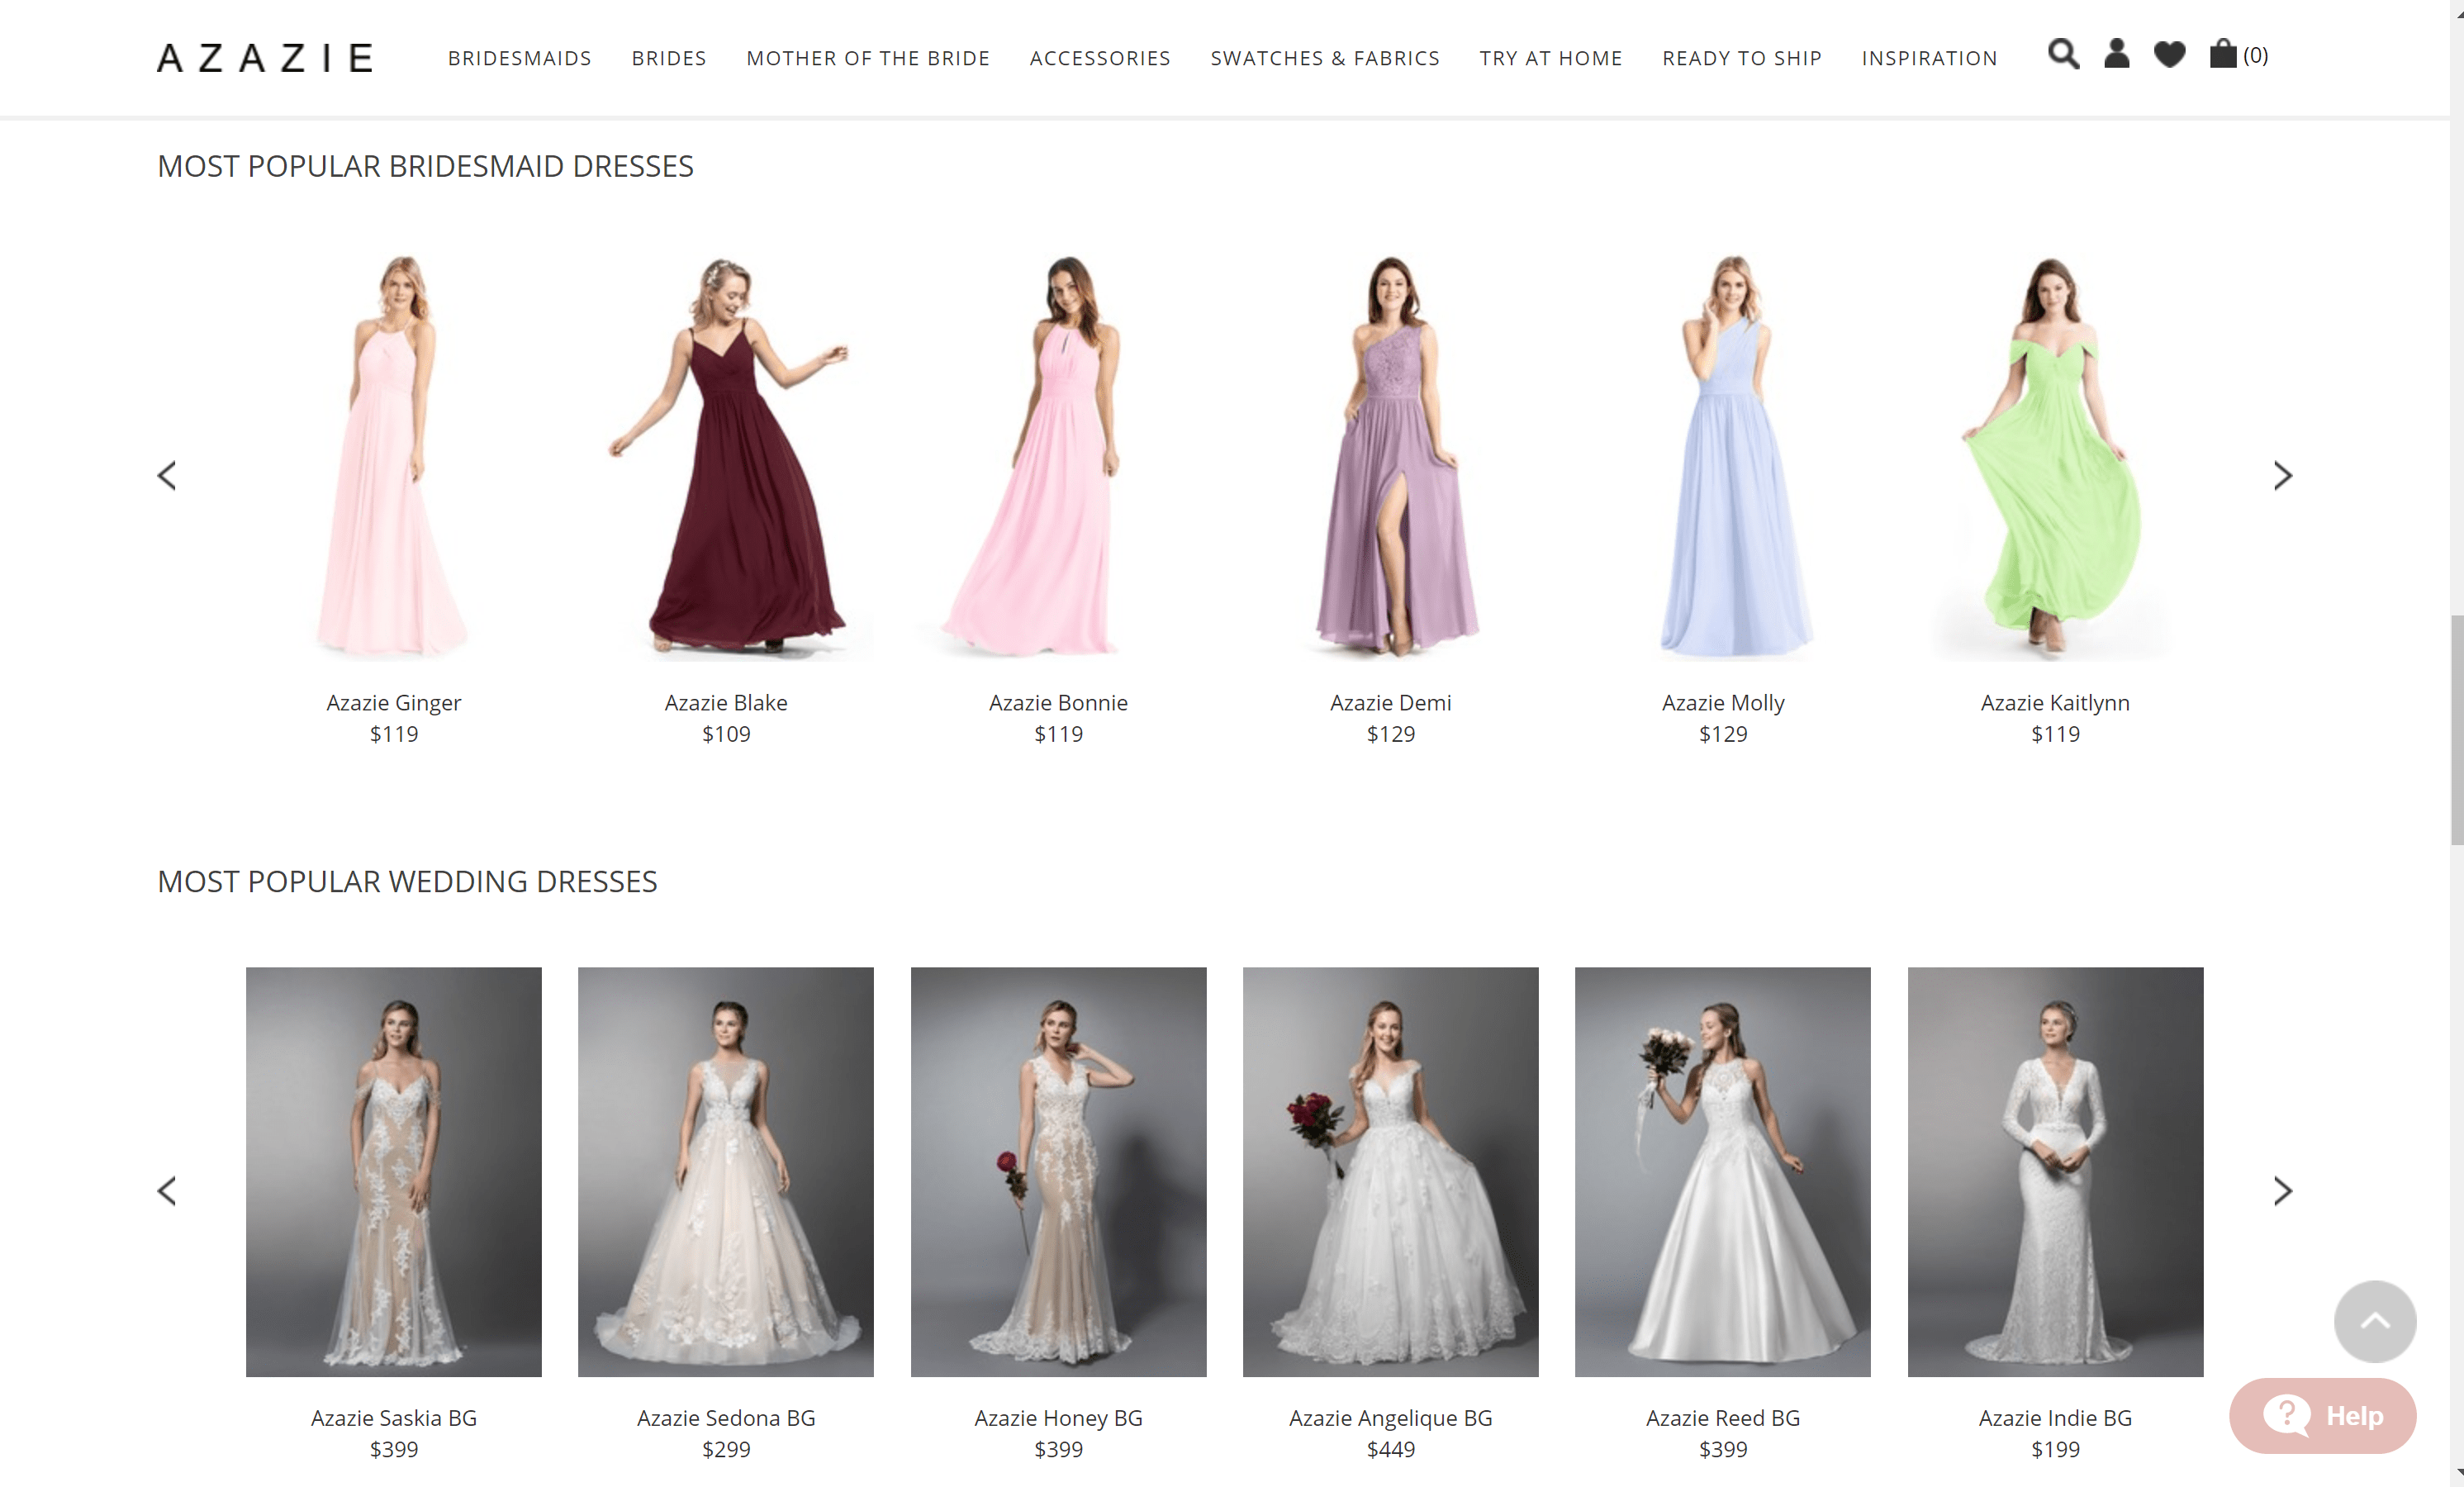Click the Azazie Saskia BG name link
Image resolution: width=2464 pixels, height=1487 pixels.
[394, 1418]
